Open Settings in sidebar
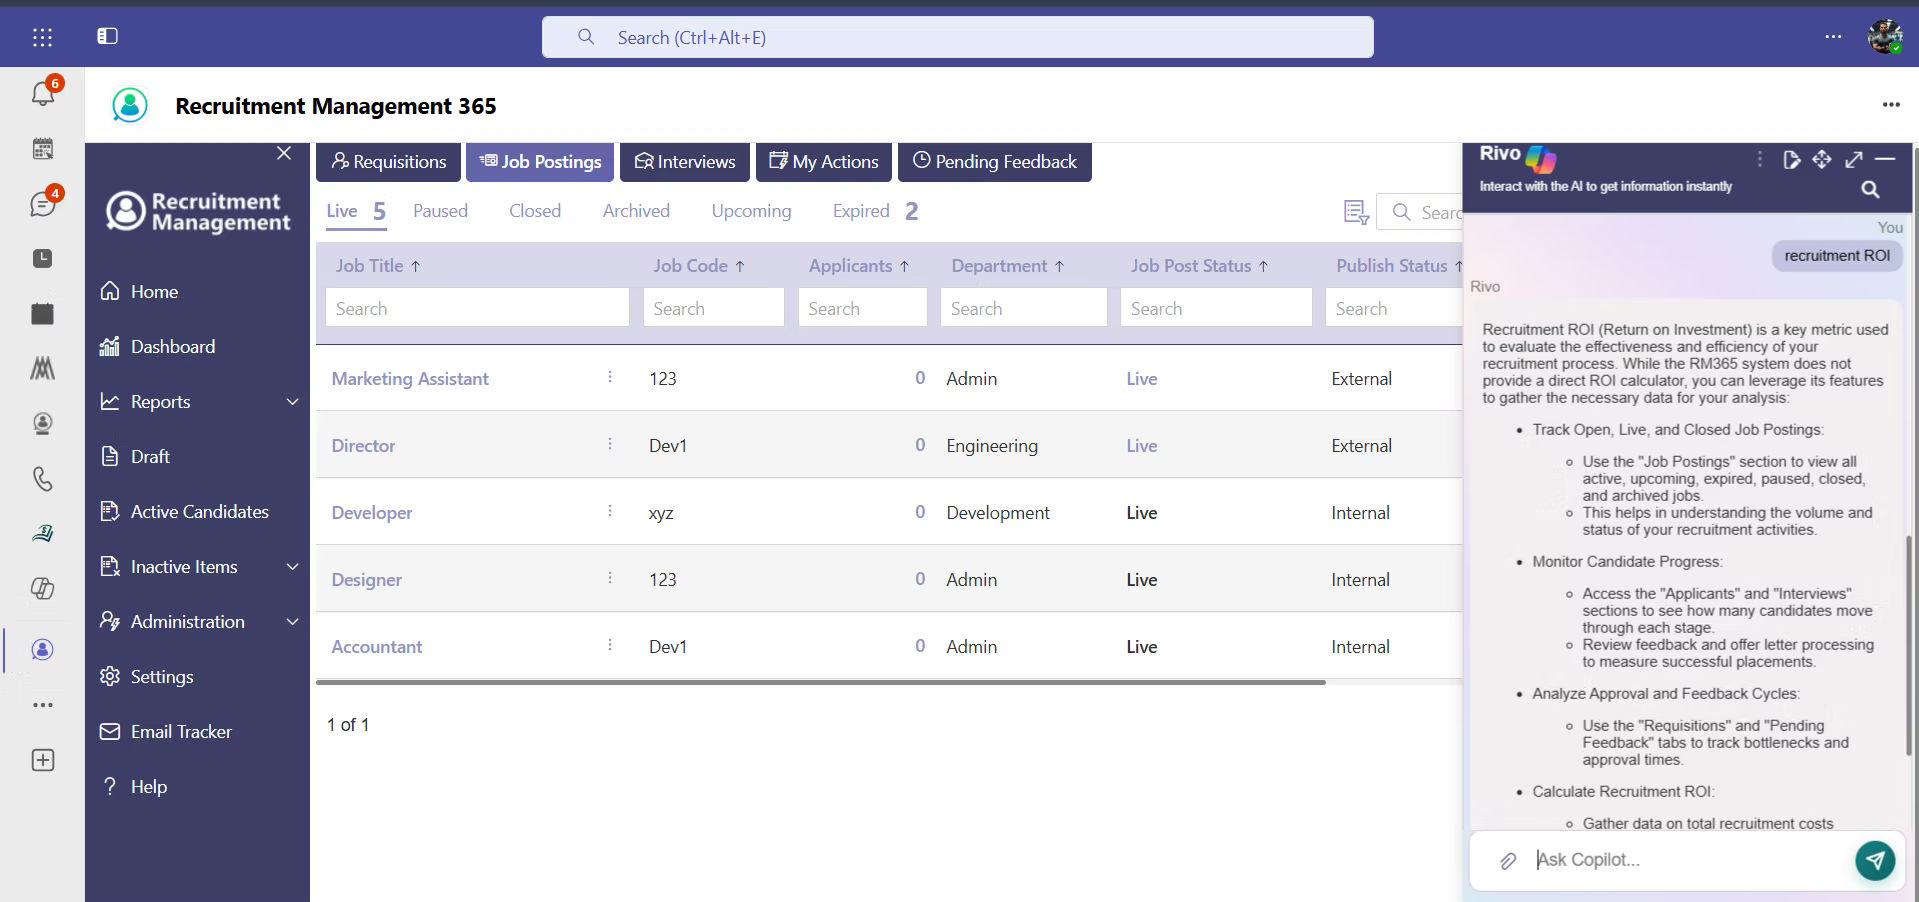Screen dimensions: 1919x902 (x=147, y=677)
